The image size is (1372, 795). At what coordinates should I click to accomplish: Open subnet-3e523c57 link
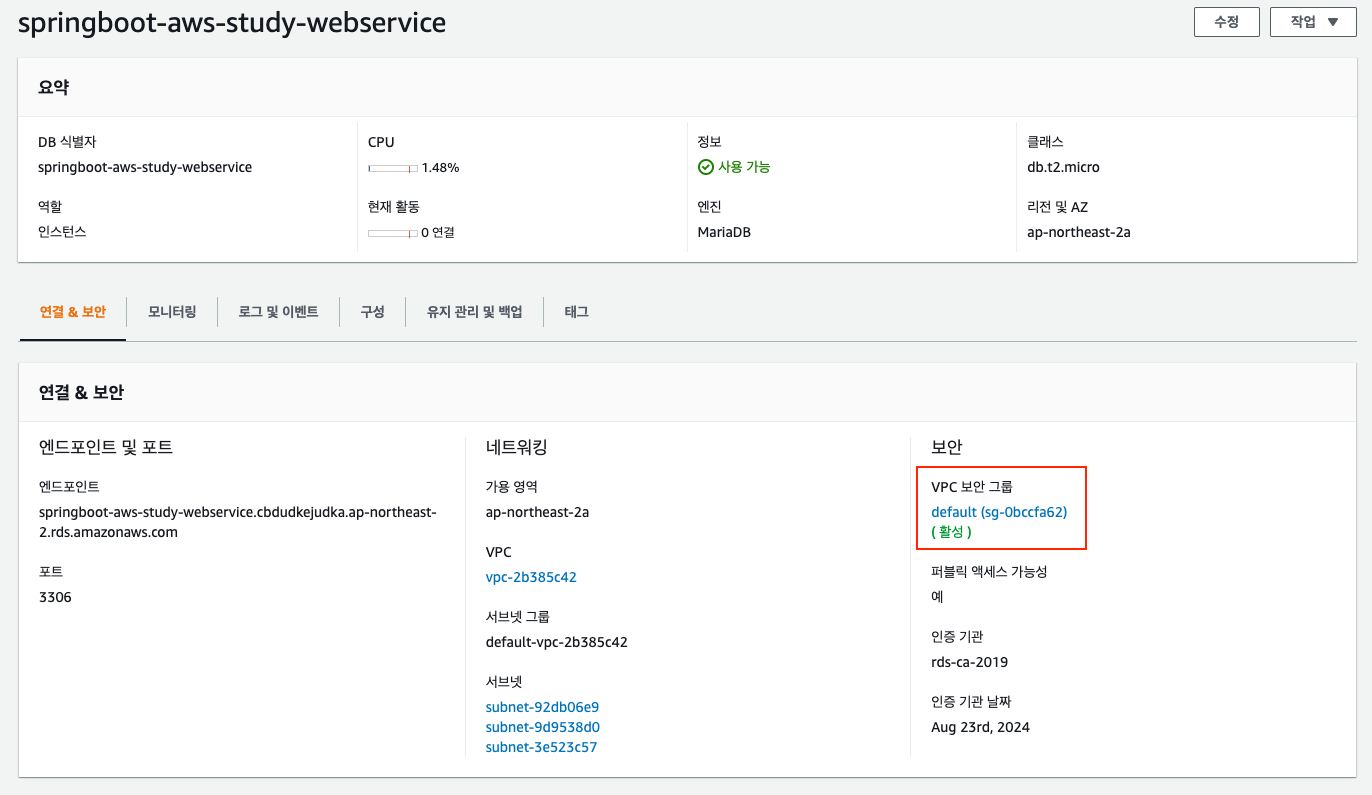541,747
